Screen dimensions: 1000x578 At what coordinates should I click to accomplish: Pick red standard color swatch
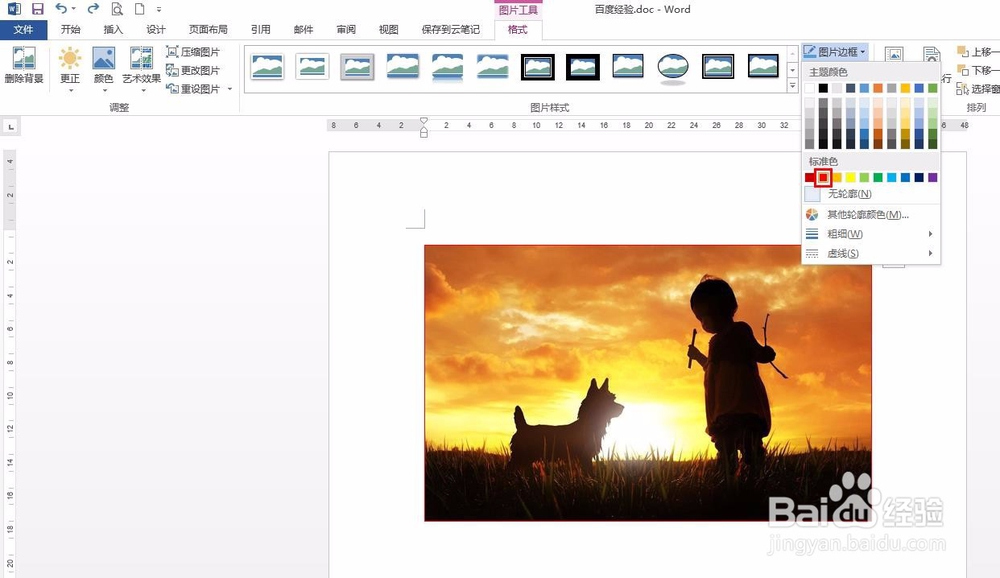point(823,177)
